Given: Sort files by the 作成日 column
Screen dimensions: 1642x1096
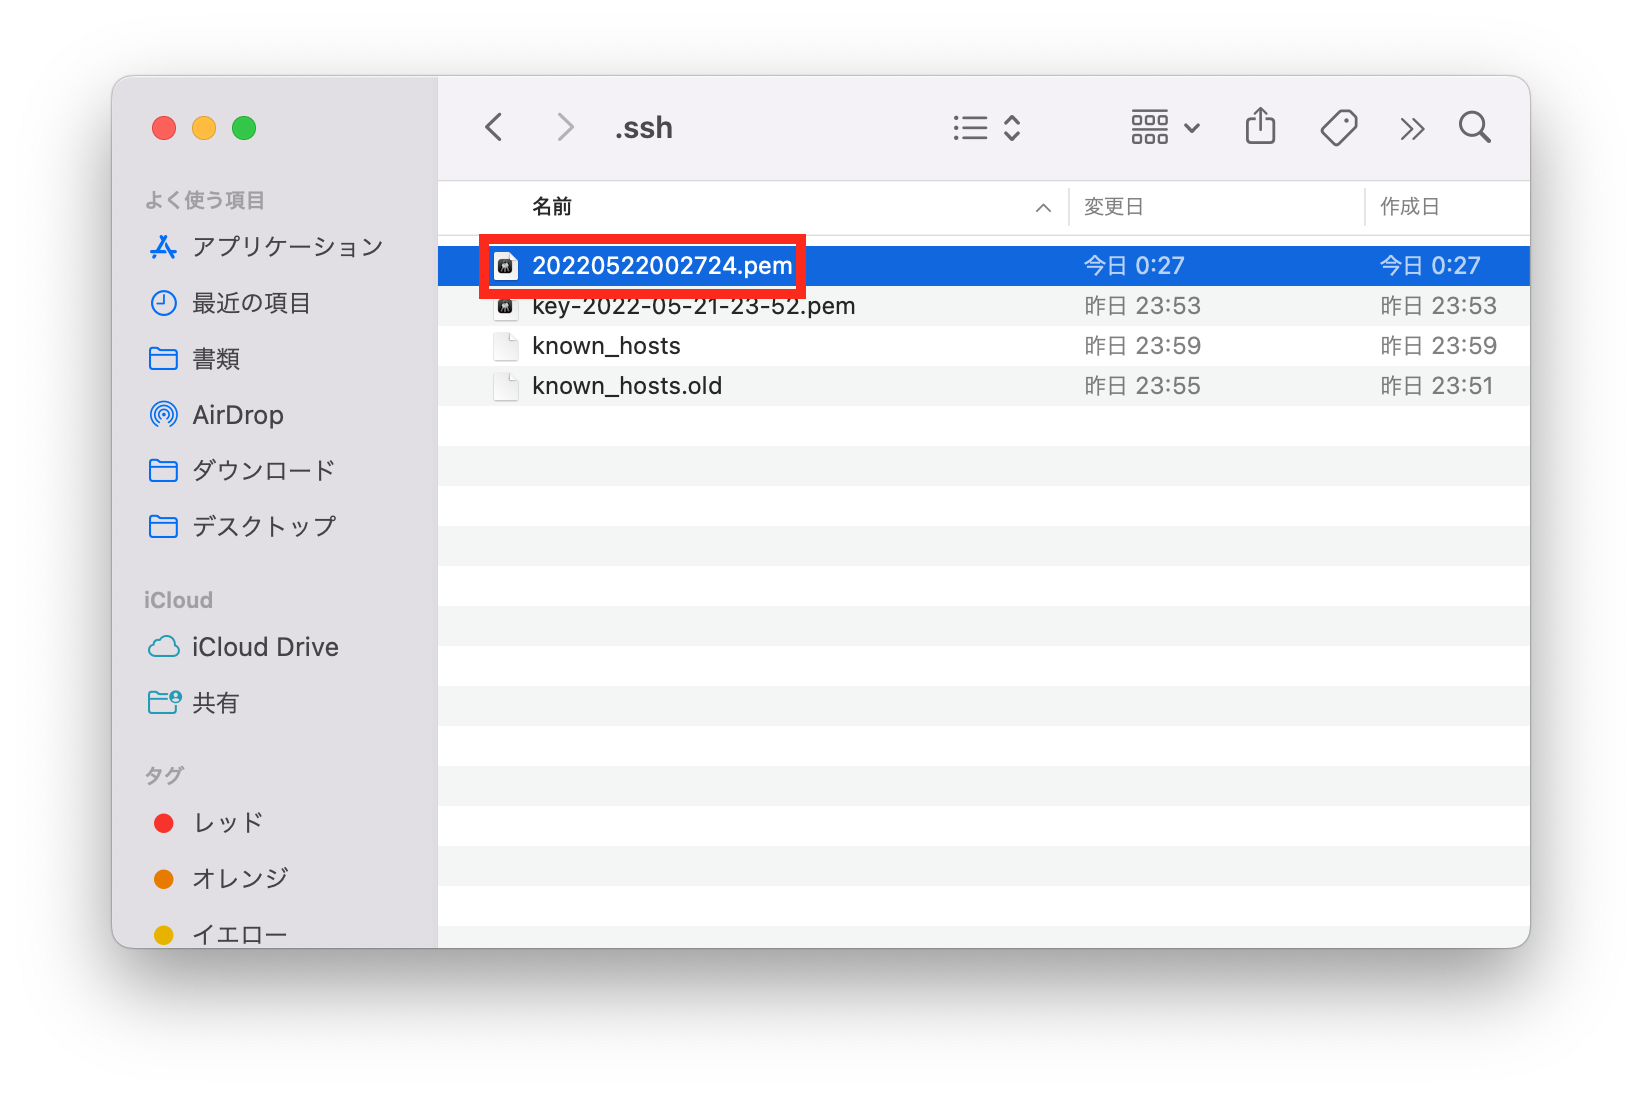Looking at the screenshot, I should coord(1410,207).
